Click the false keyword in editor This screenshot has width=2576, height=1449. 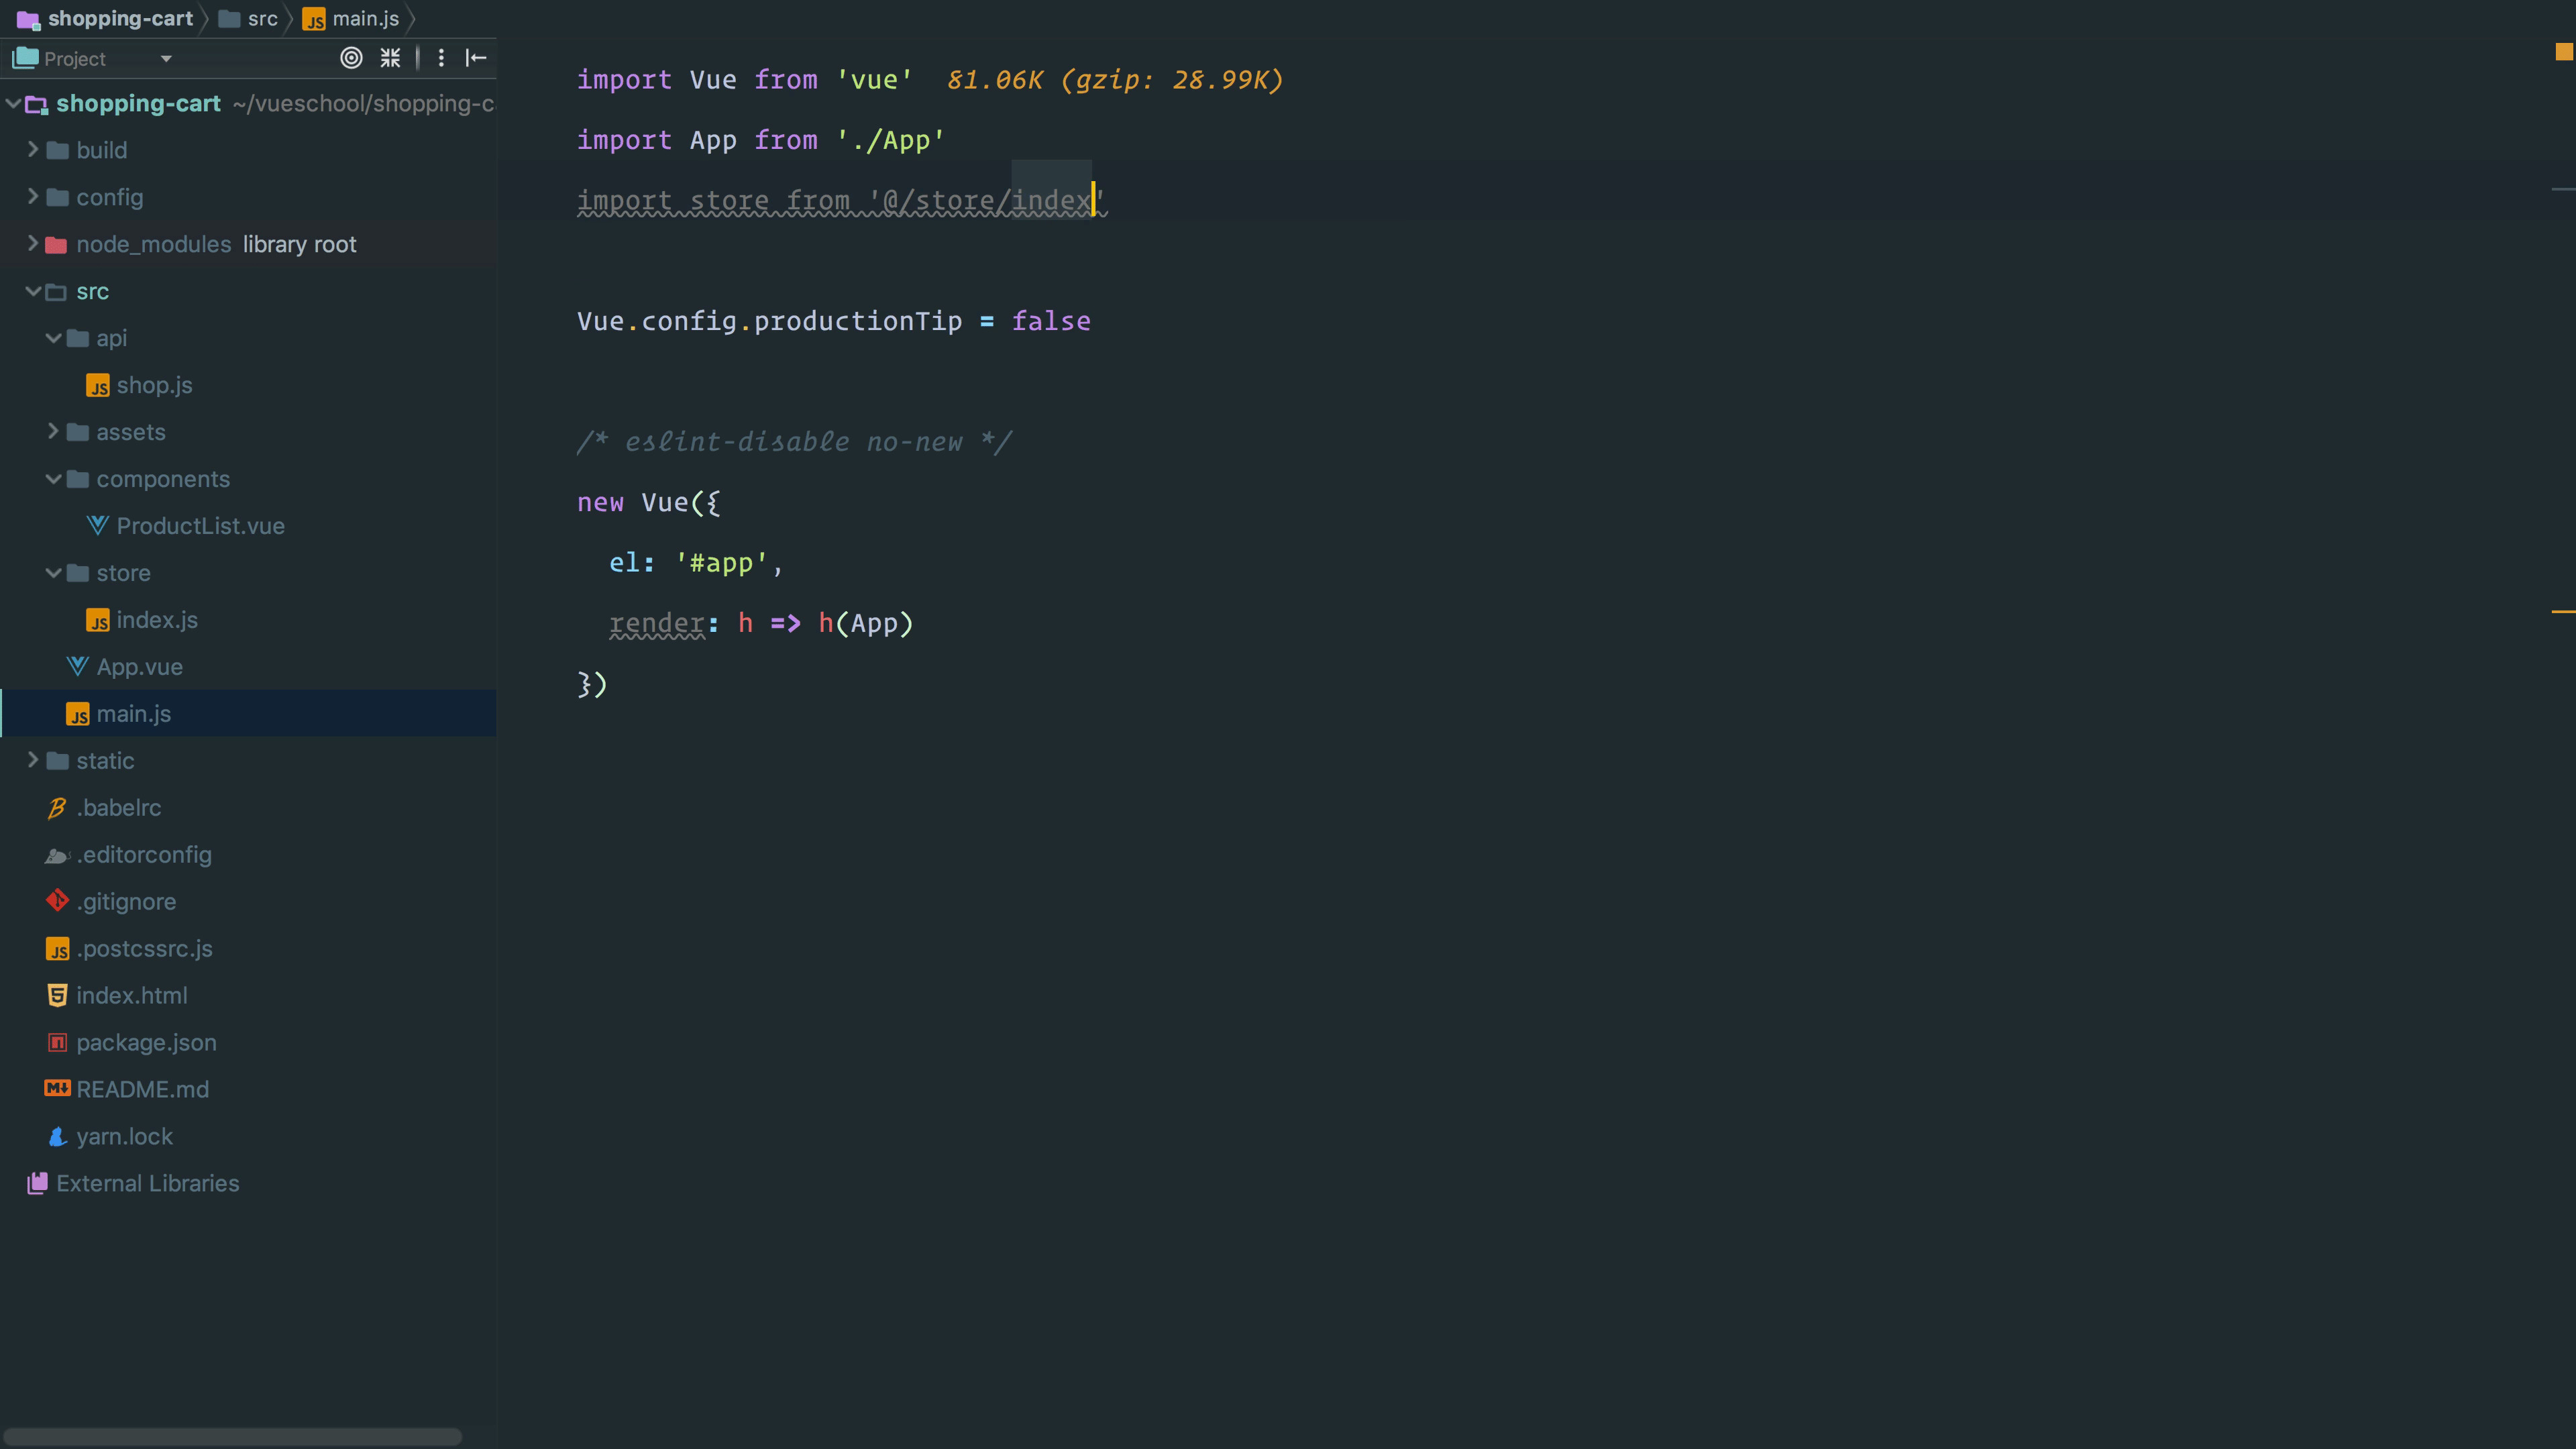(1051, 321)
